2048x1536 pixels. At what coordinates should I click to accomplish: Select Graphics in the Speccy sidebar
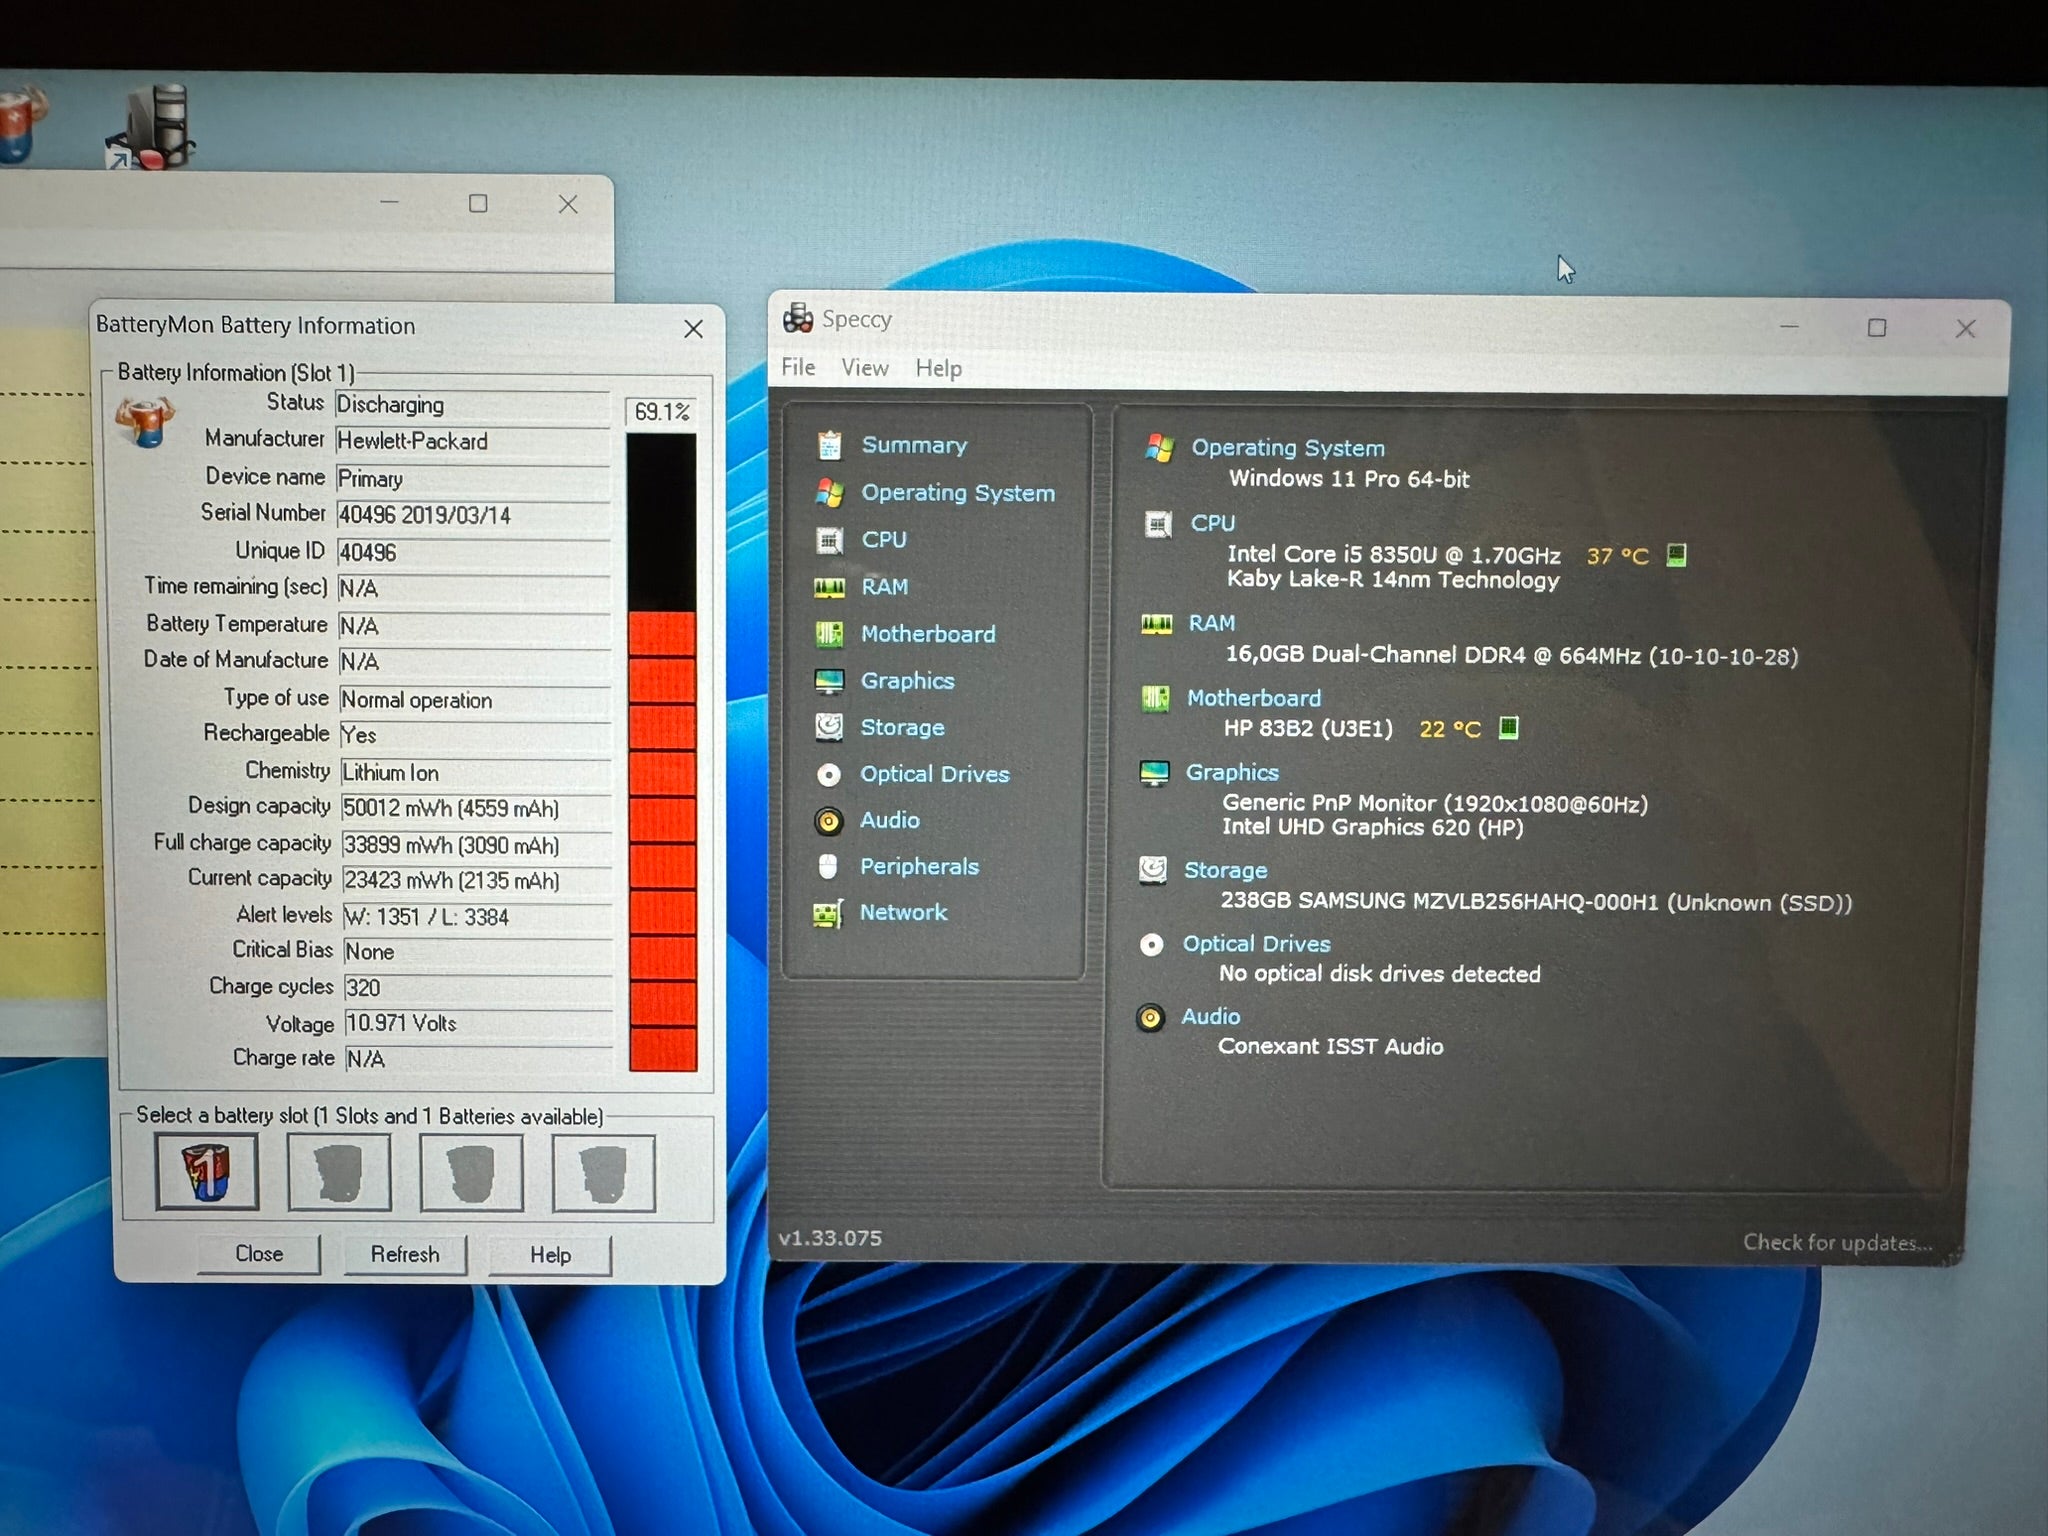(907, 681)
